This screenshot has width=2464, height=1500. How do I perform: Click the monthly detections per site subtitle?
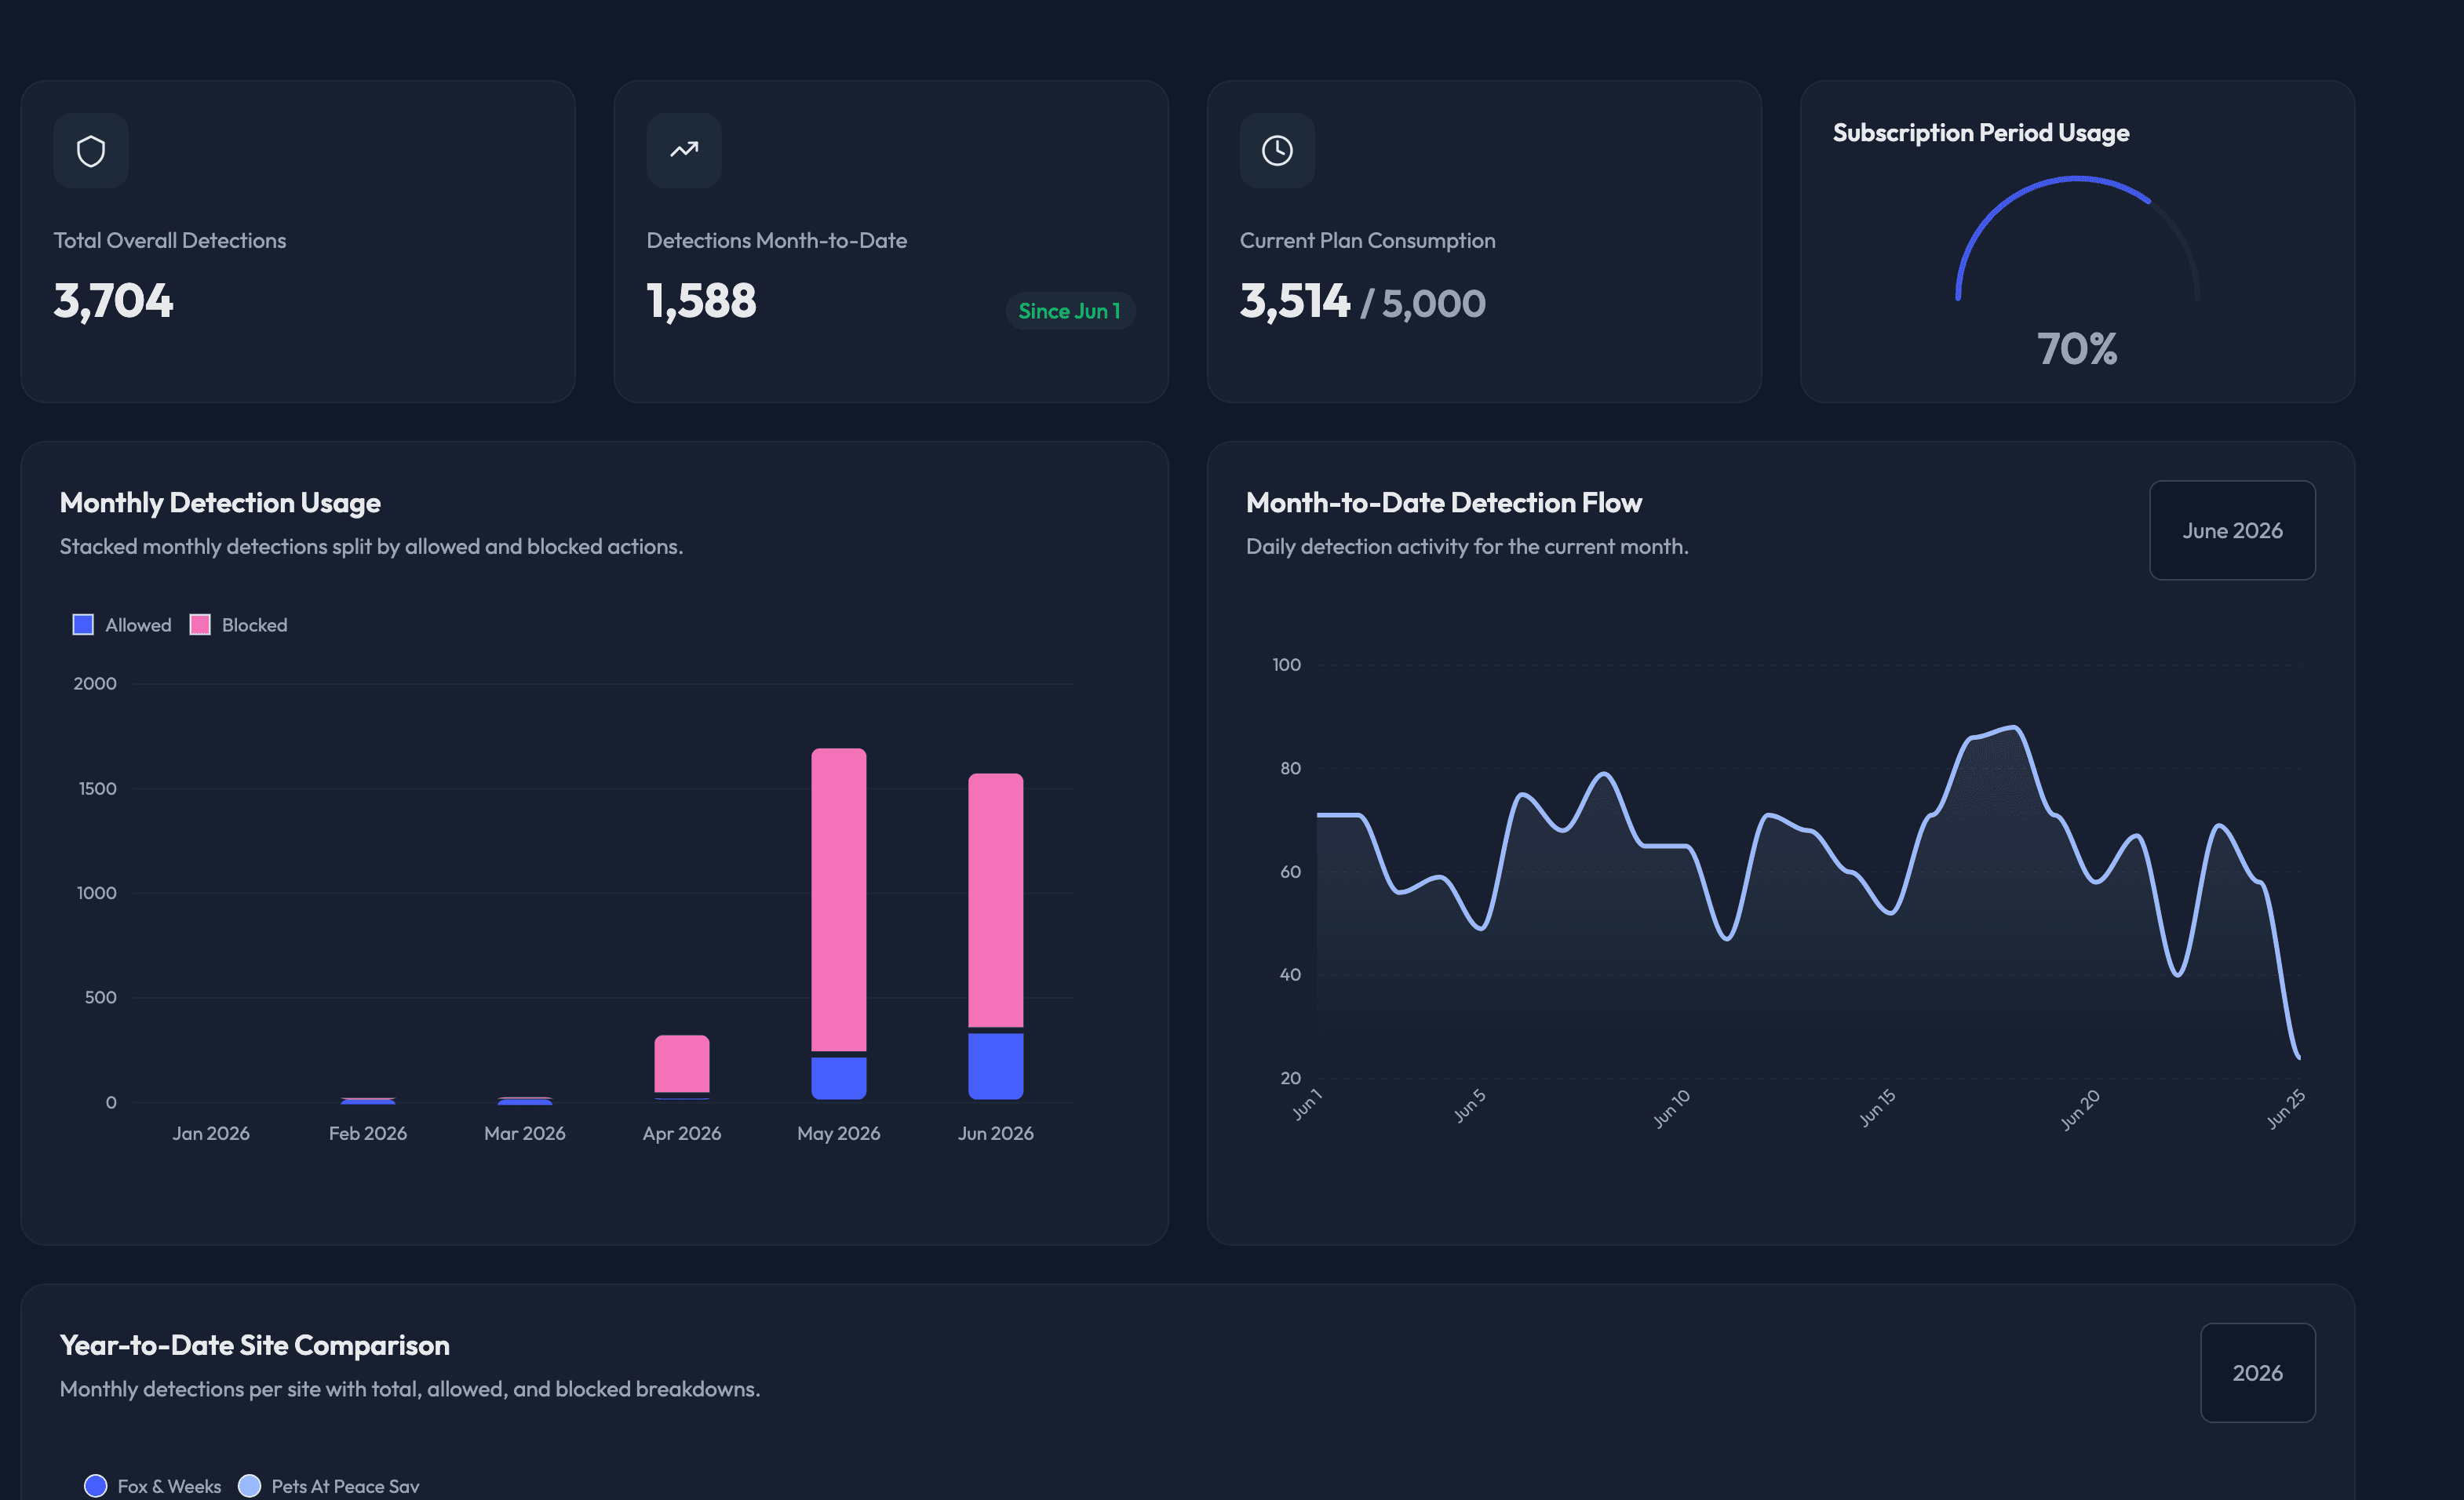(x=410, y=1389)
